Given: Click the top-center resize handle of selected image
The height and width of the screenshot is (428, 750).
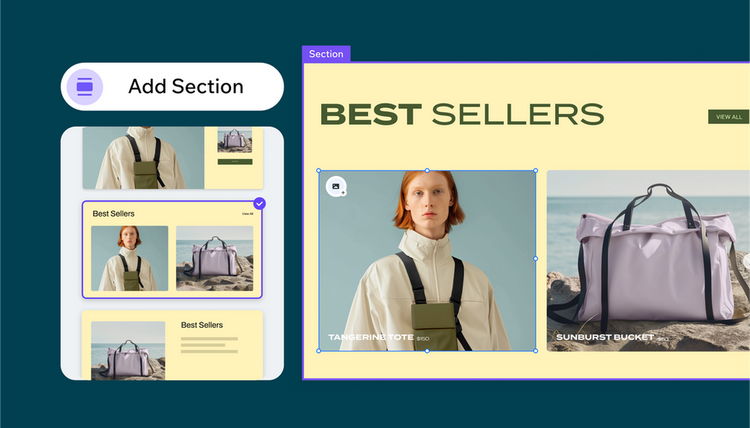Looking at the screenshot, I should (x=428, y=170).
